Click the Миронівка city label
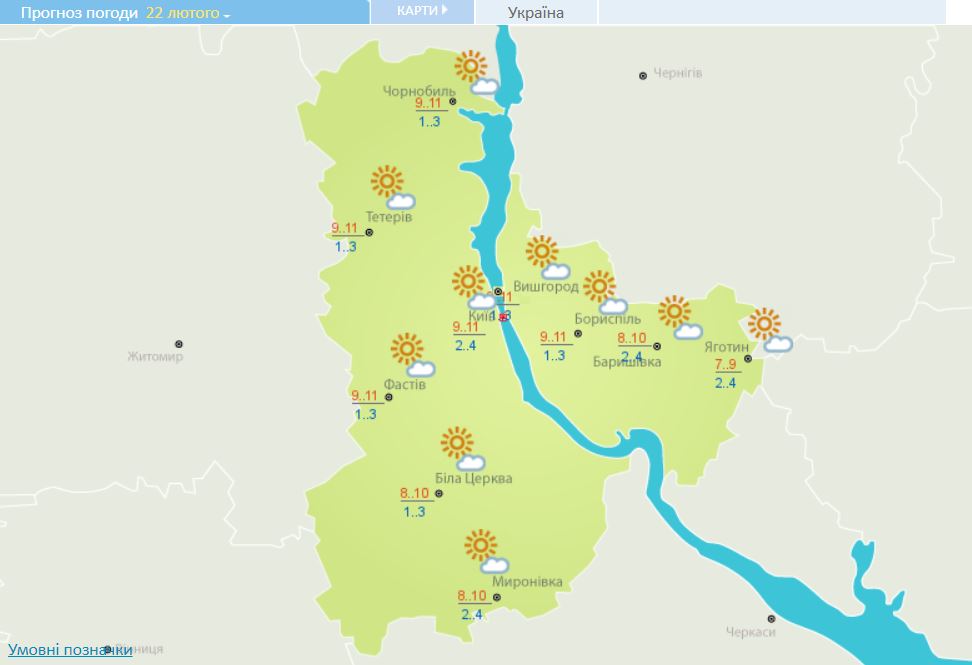Image resolution: width=972 pixels, height=665 pixels. point(528,582)
